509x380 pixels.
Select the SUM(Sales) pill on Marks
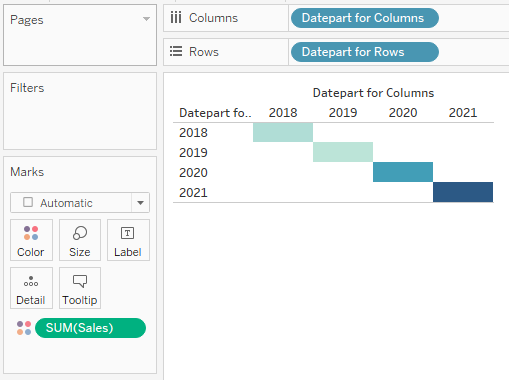click(x=90, y=328)
